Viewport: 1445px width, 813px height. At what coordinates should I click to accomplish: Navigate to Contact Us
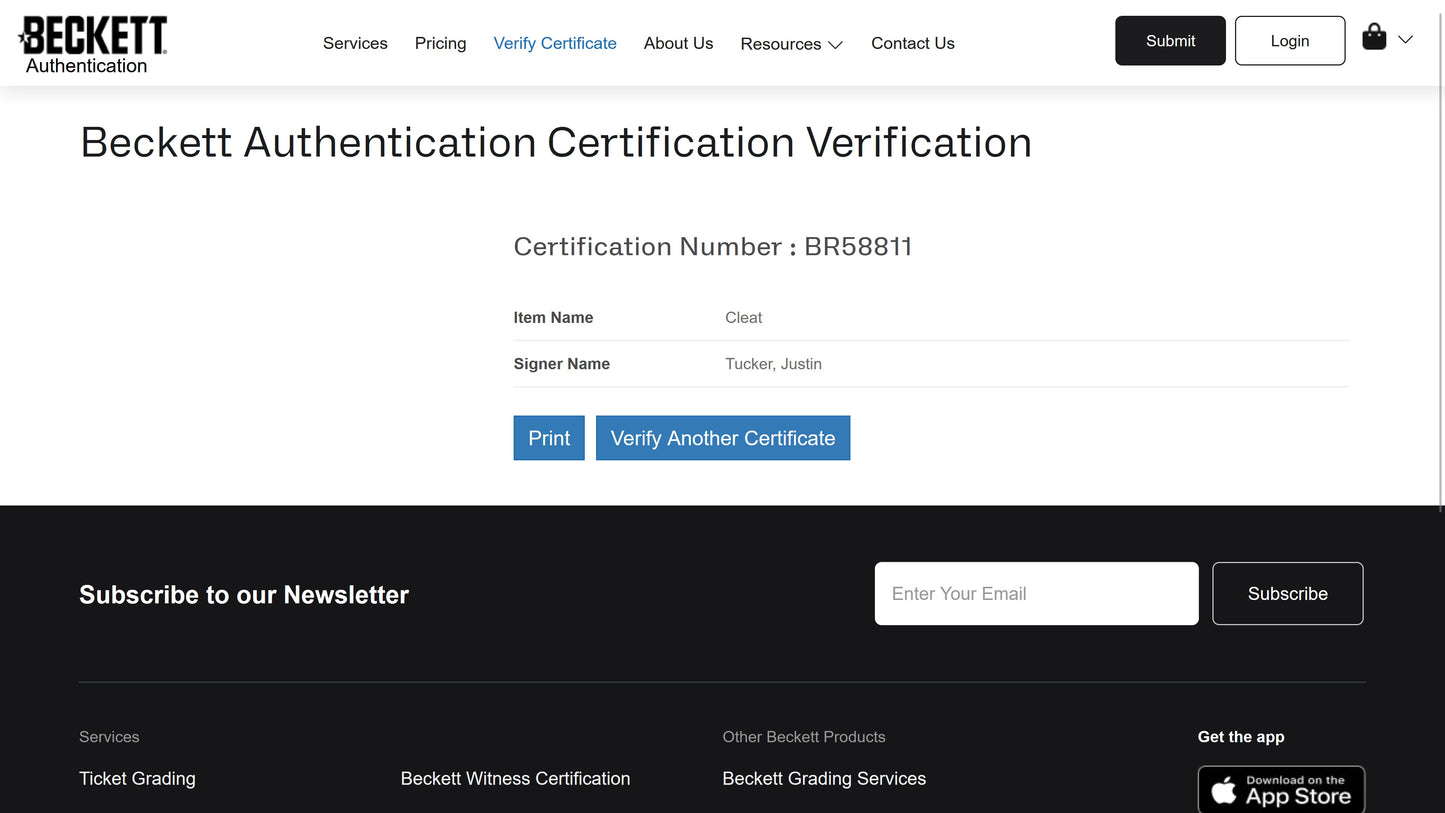[x=913, y=43]
